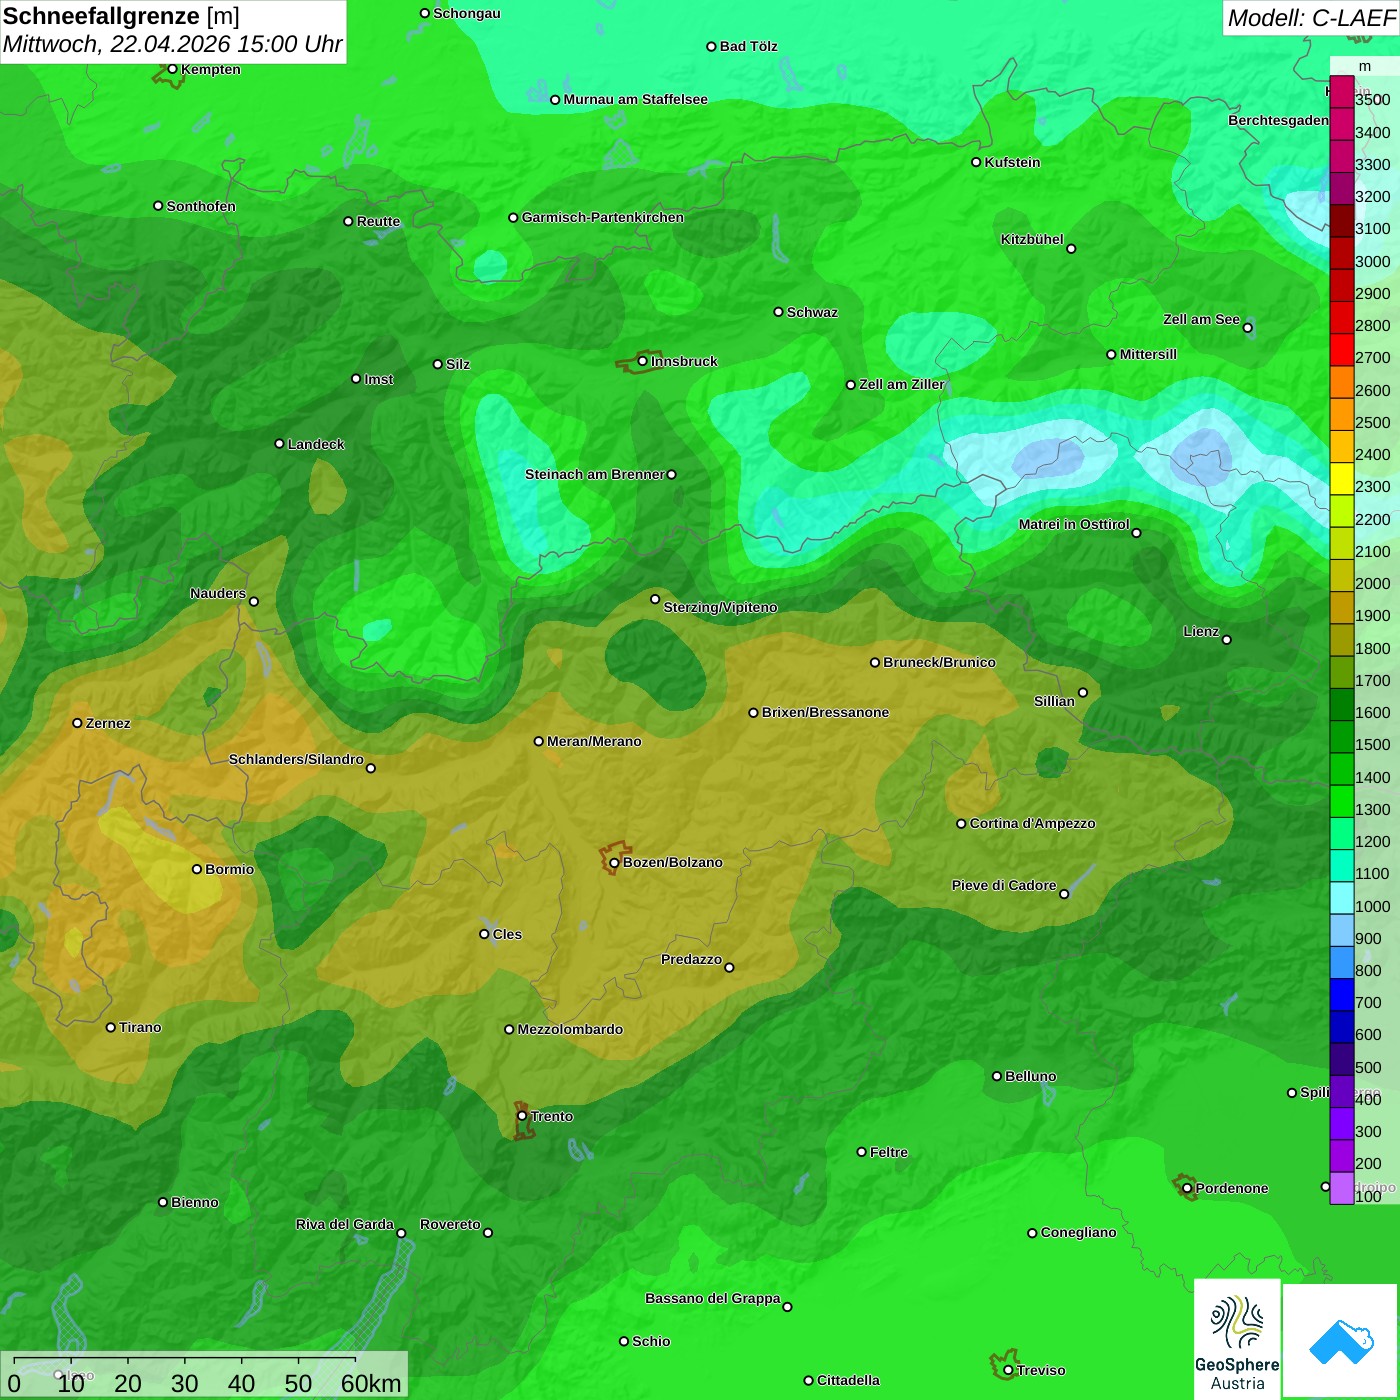This screenshot has width=1400, height=1400.
Task: Click the Sterzing/Vipiteno label
Action: (720, 607)
